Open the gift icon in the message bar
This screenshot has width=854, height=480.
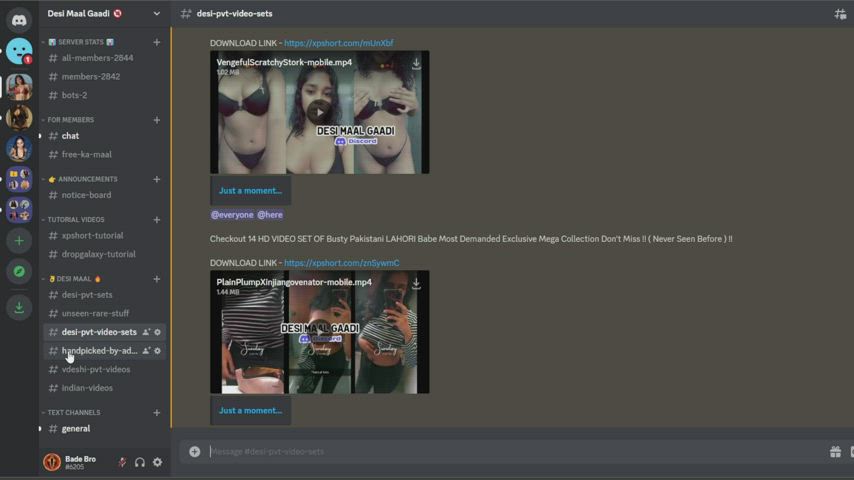[x=835, y=452]
